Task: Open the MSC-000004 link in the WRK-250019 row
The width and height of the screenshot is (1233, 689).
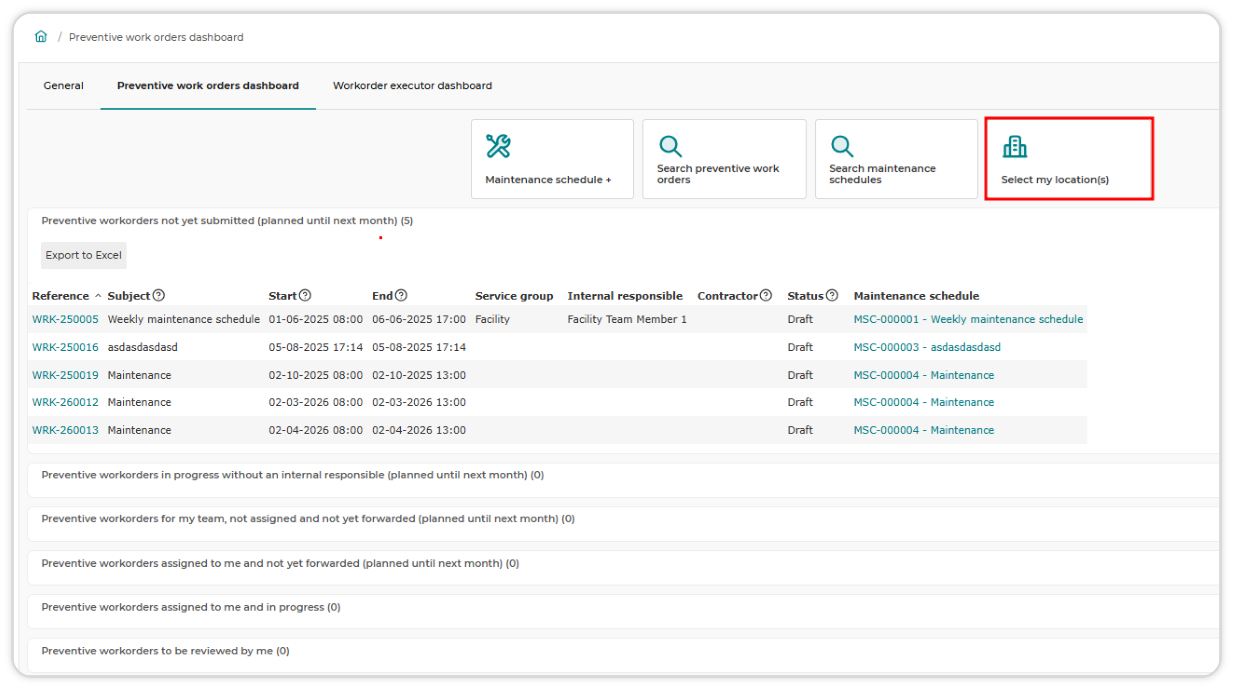Action: pyautogui.click(x=924, y=375)
